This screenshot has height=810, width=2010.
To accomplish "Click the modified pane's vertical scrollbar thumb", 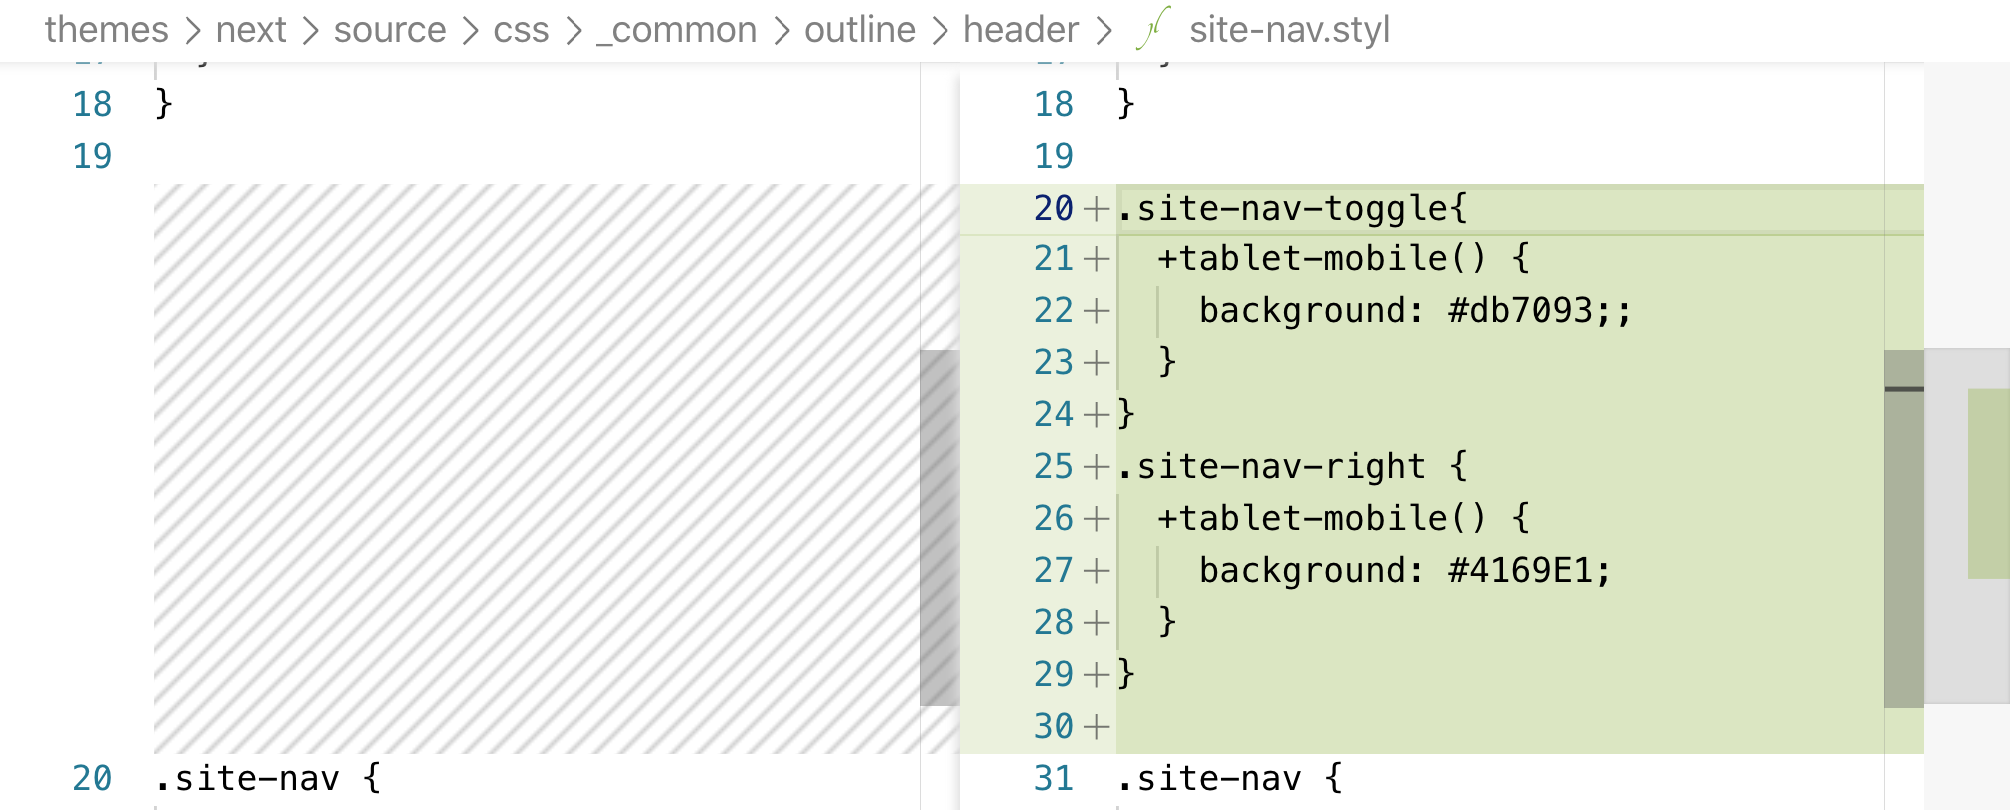I will coord(1904,529).
